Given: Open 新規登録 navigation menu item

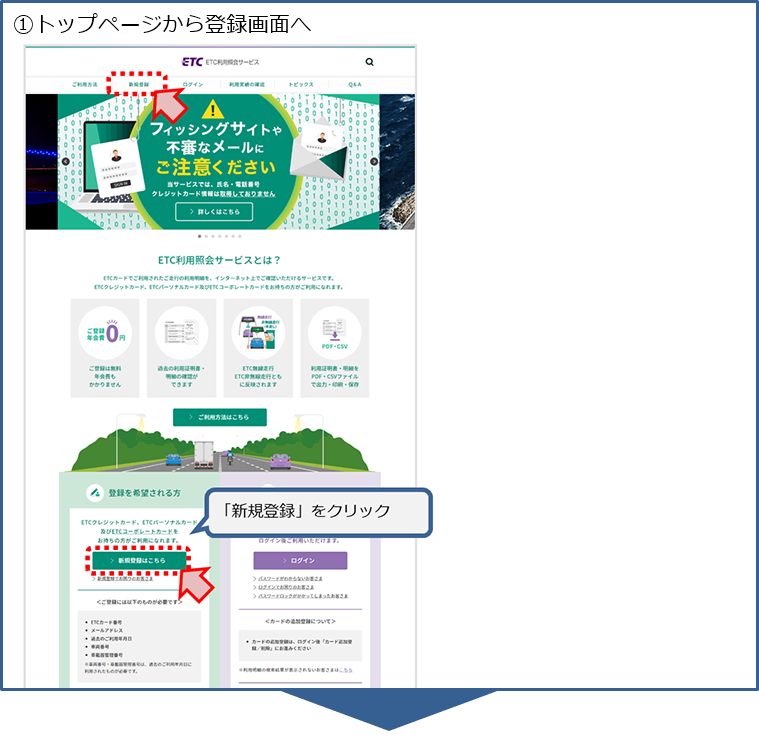Looking at the screenshot, I should 138,85.
